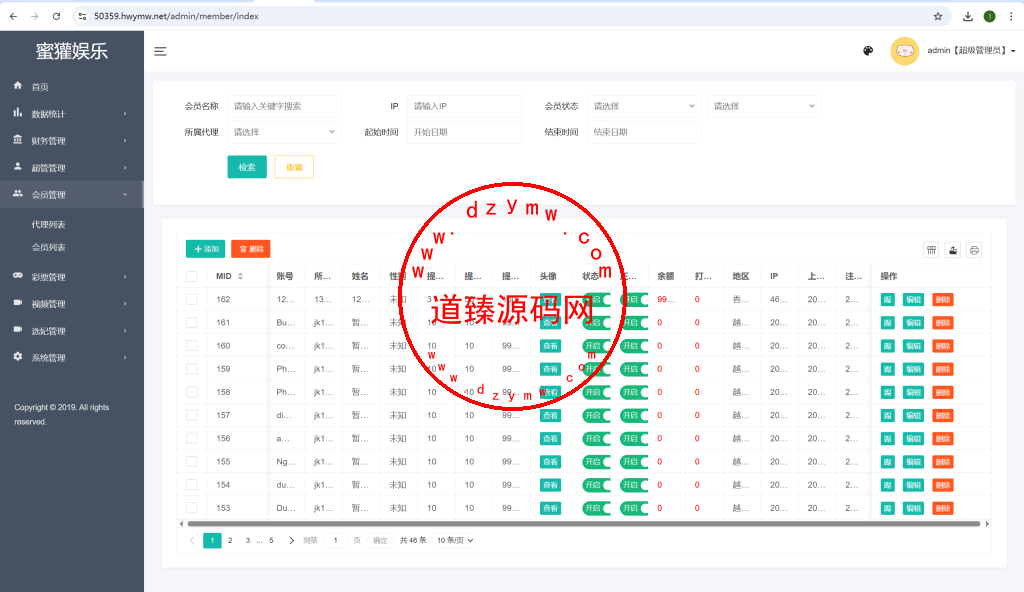Click the 选妃管理 camera icon

(x=18, y=329)
